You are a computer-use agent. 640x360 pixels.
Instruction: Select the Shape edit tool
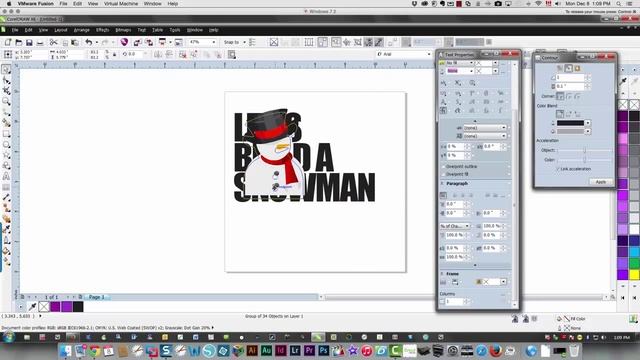[6, 80]
